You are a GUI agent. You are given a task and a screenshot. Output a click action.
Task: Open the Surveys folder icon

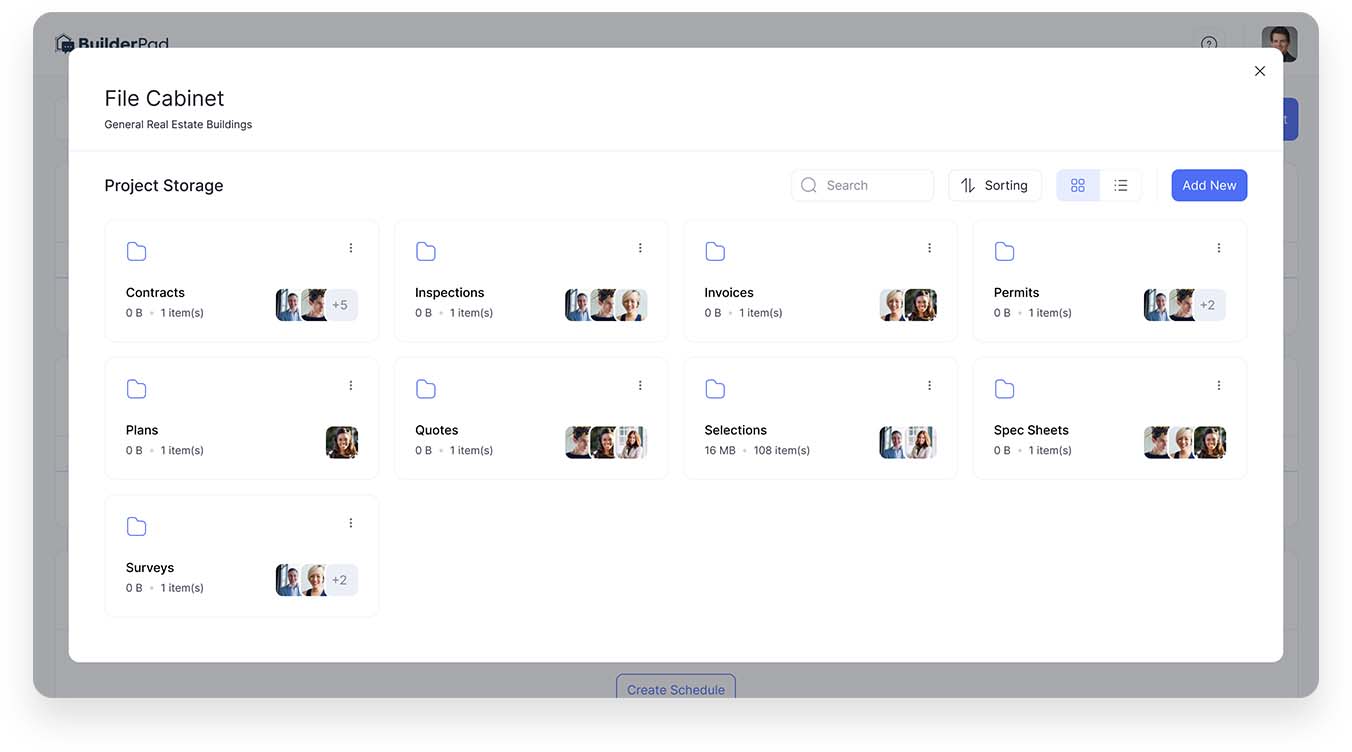point(137,526)
